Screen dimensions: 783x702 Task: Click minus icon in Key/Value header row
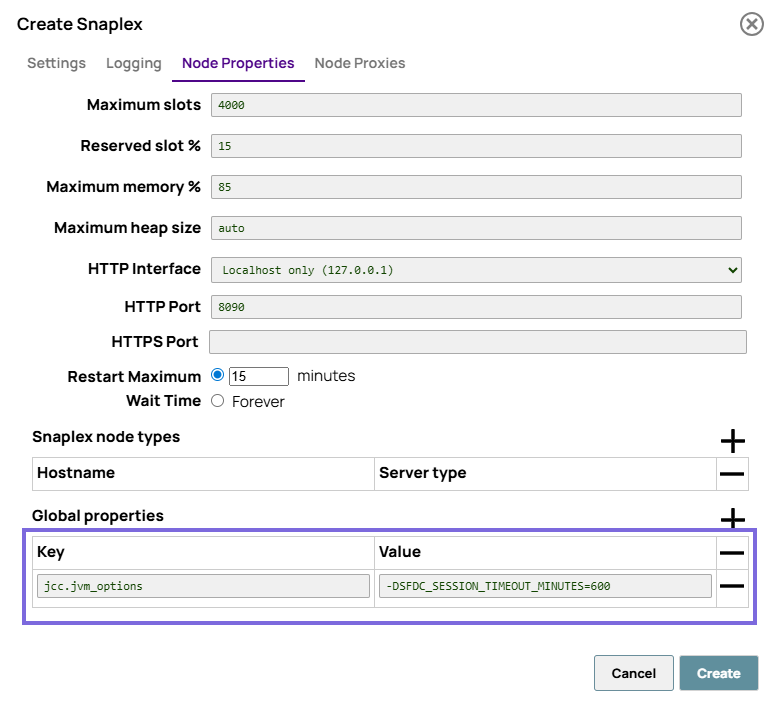(x=732, y=553)
